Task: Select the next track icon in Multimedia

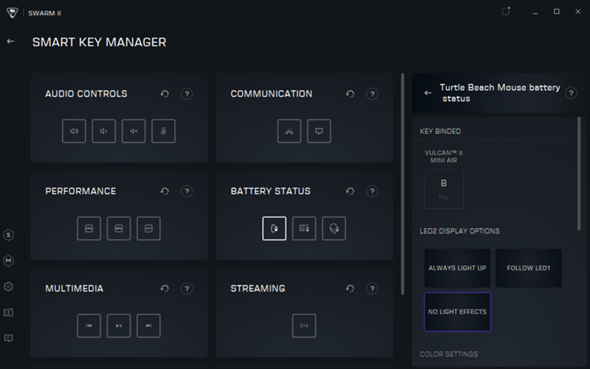Action: pyautogui.click(x=149, y=326)
